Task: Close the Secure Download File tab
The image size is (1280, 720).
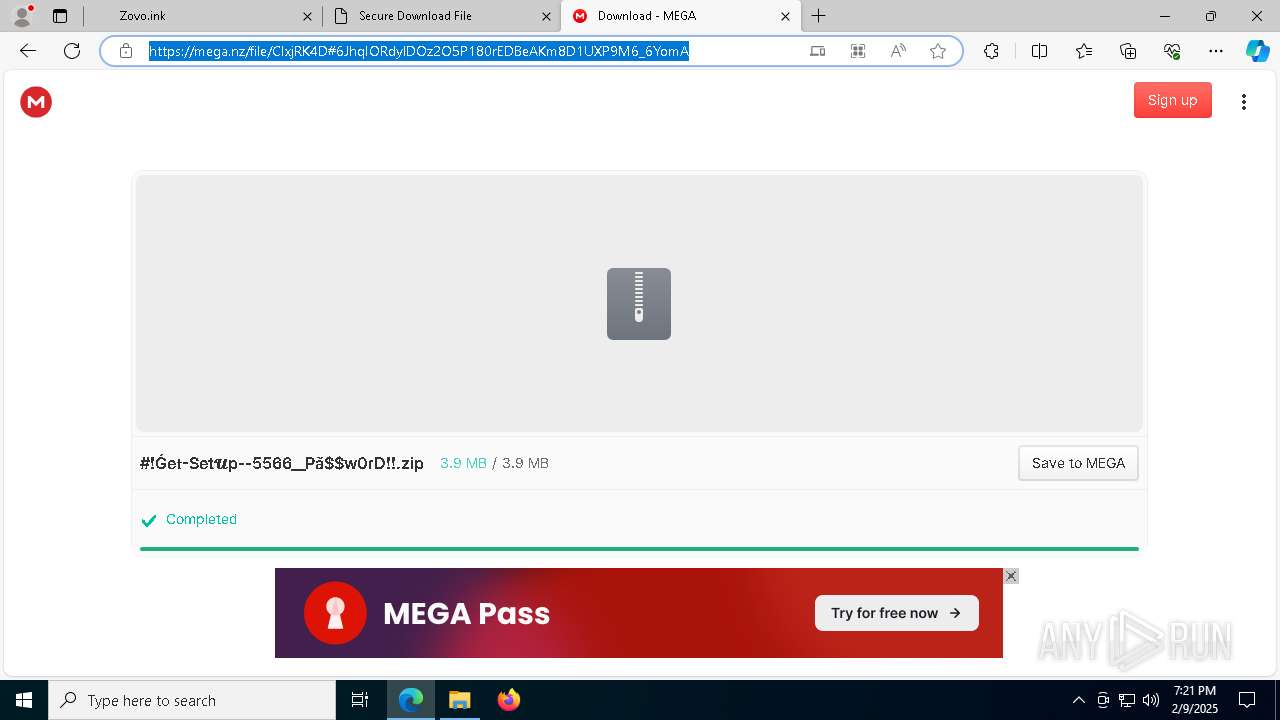Action: pos(546,16)
